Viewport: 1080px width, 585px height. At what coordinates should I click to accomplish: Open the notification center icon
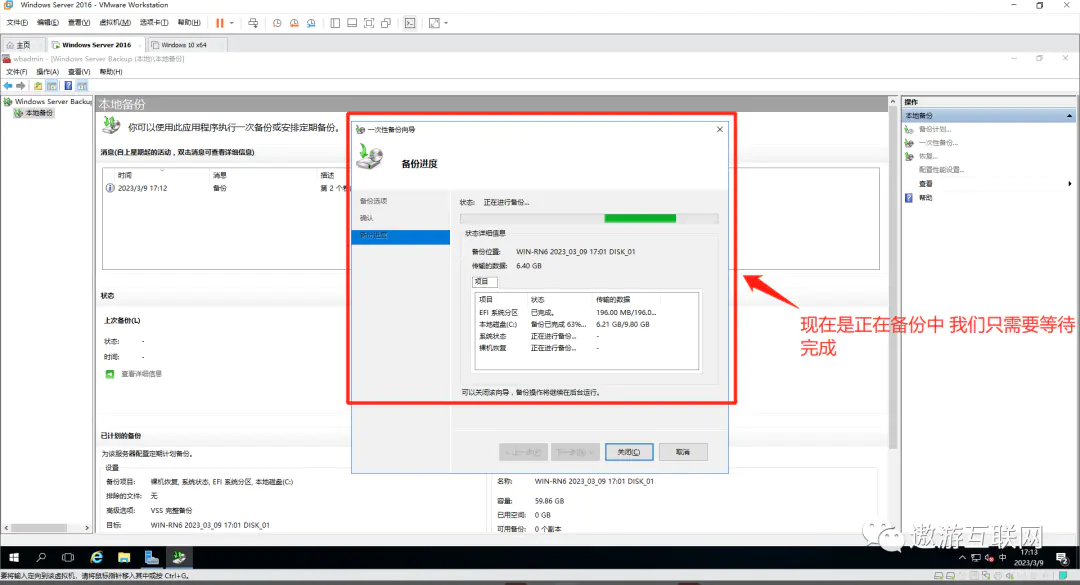click(x=1062, y=558)
